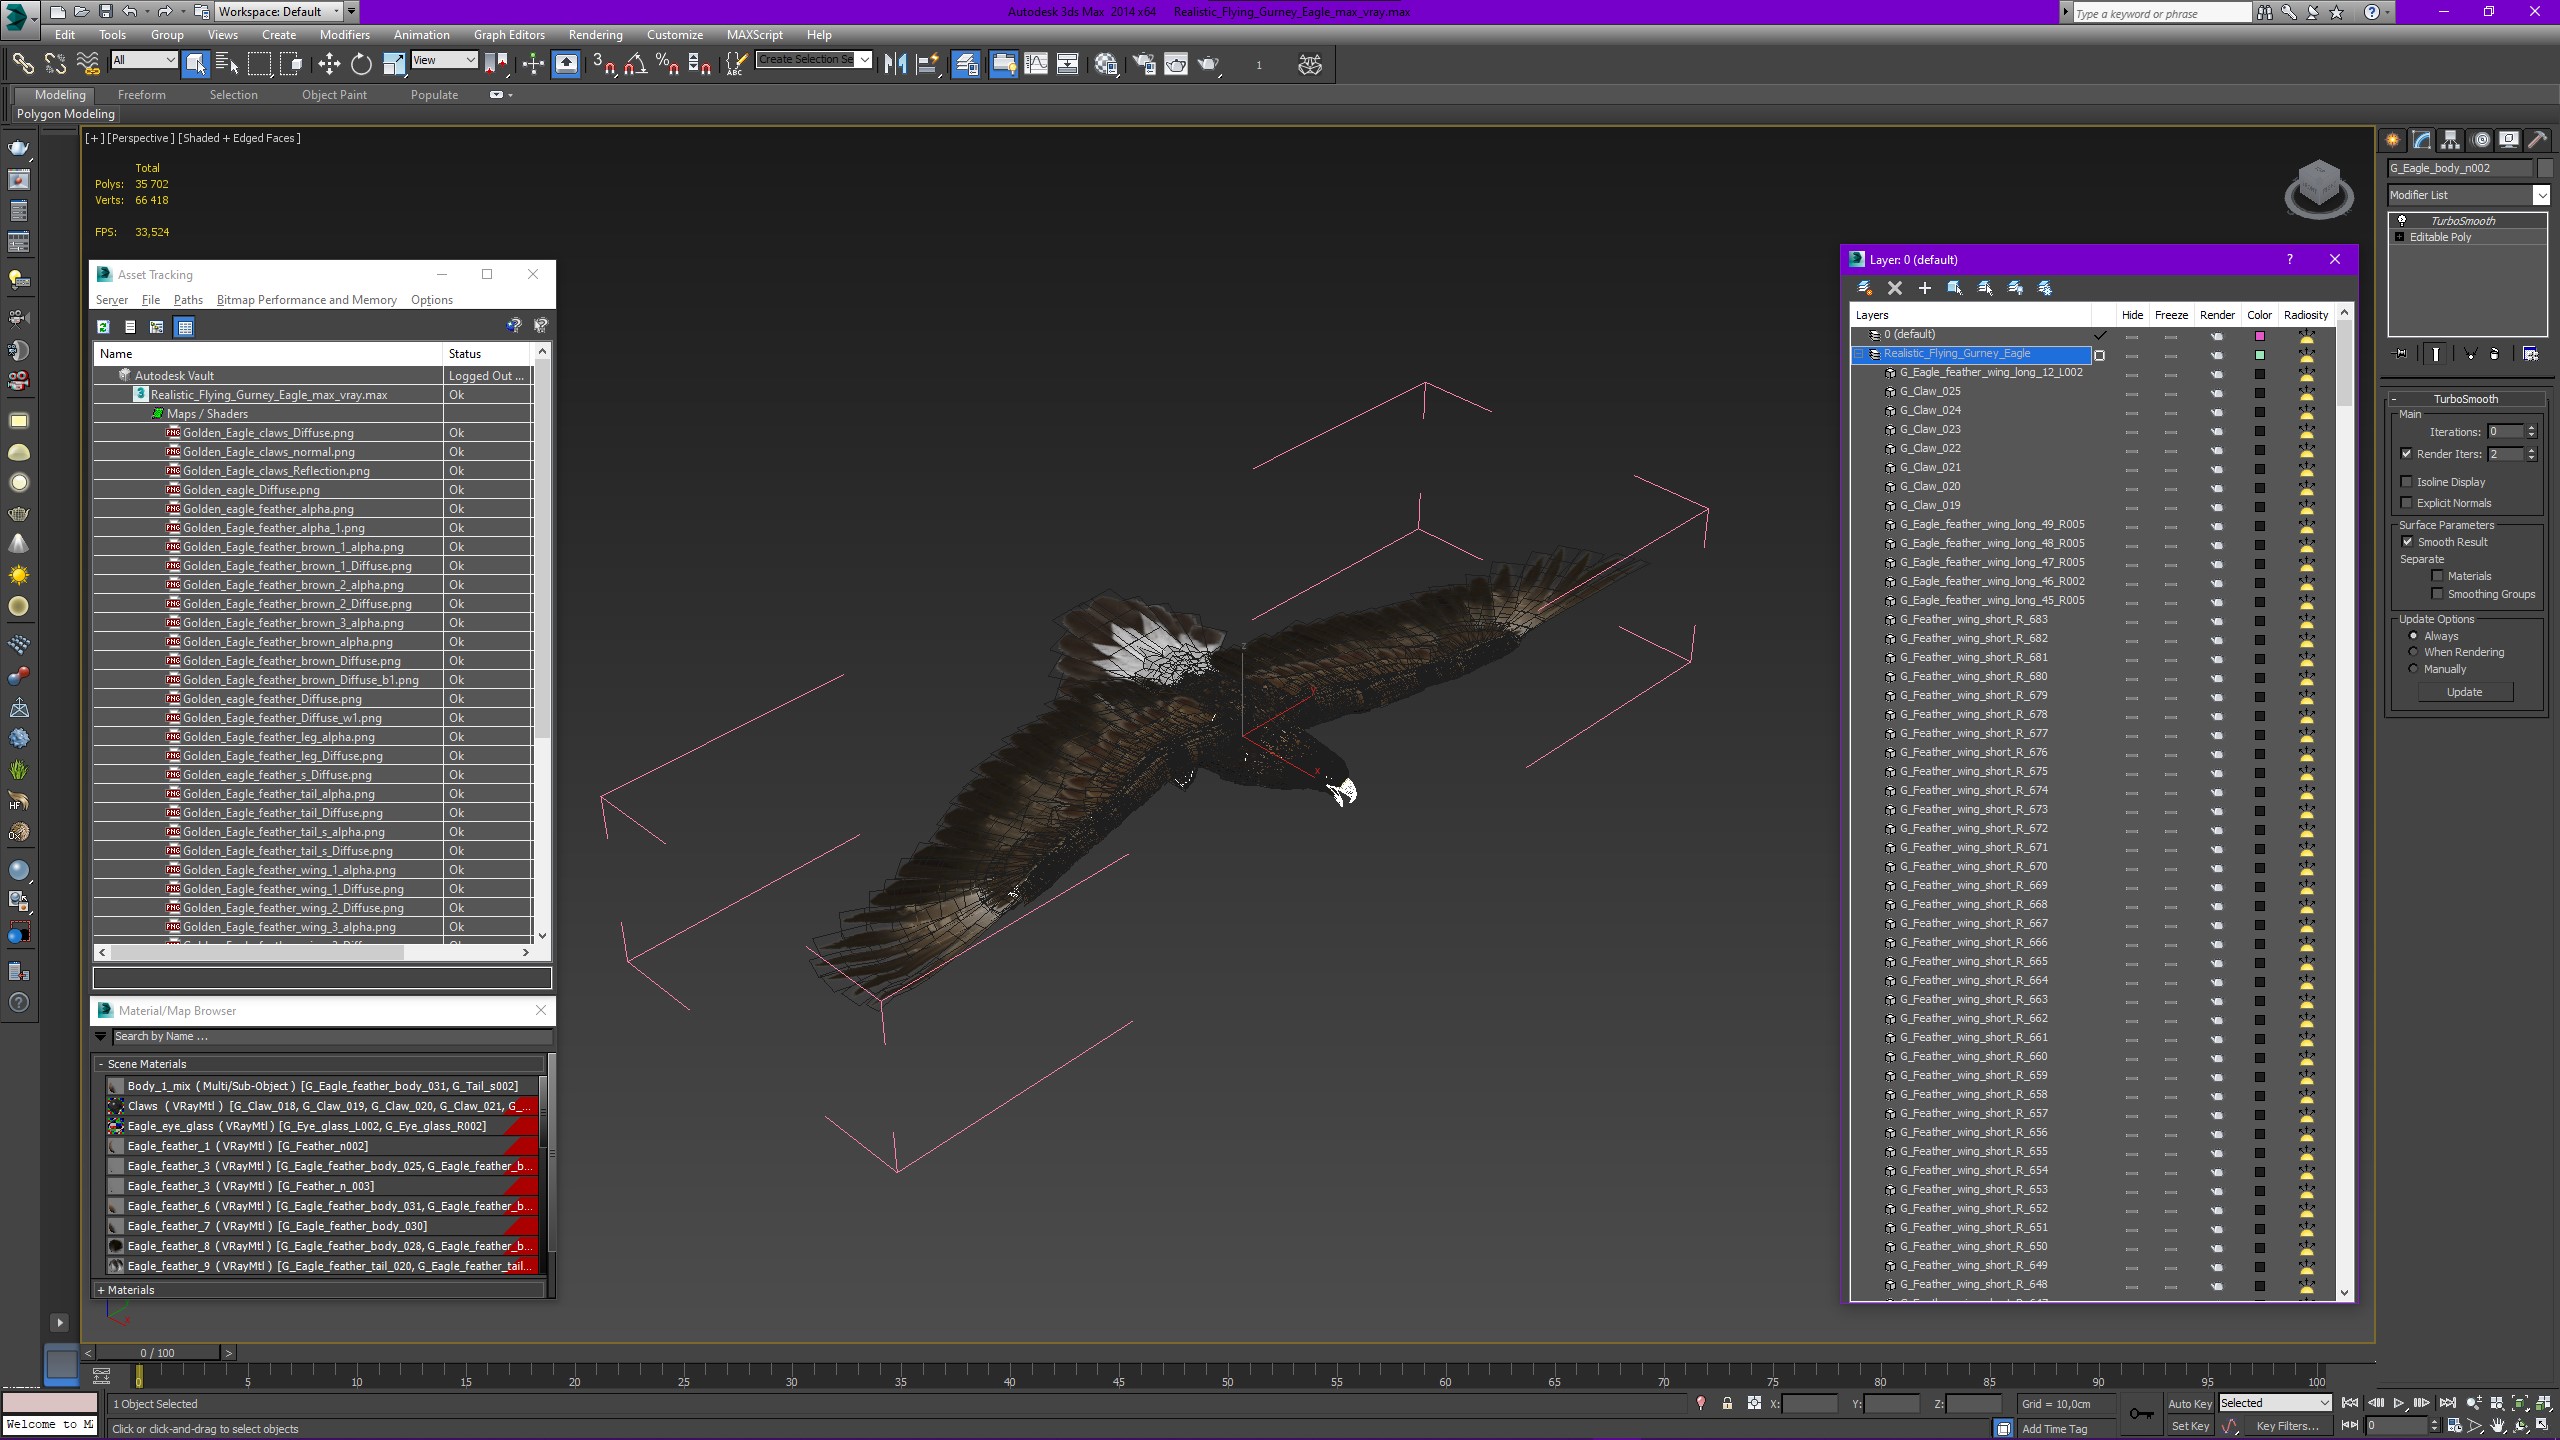This screenshot has width=2560, height=1440.
Task: Add selected objects to layer plus icon
Action: [1924, 288]
